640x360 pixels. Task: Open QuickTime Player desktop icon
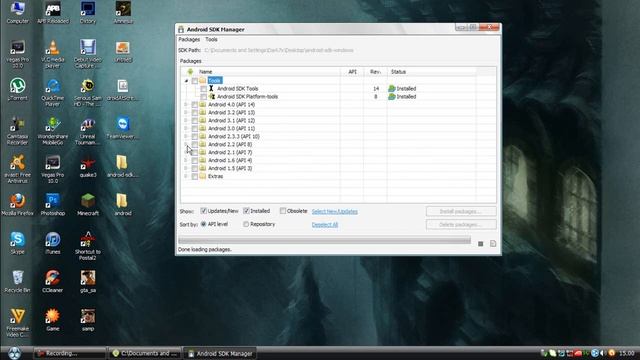click(53, 92)
